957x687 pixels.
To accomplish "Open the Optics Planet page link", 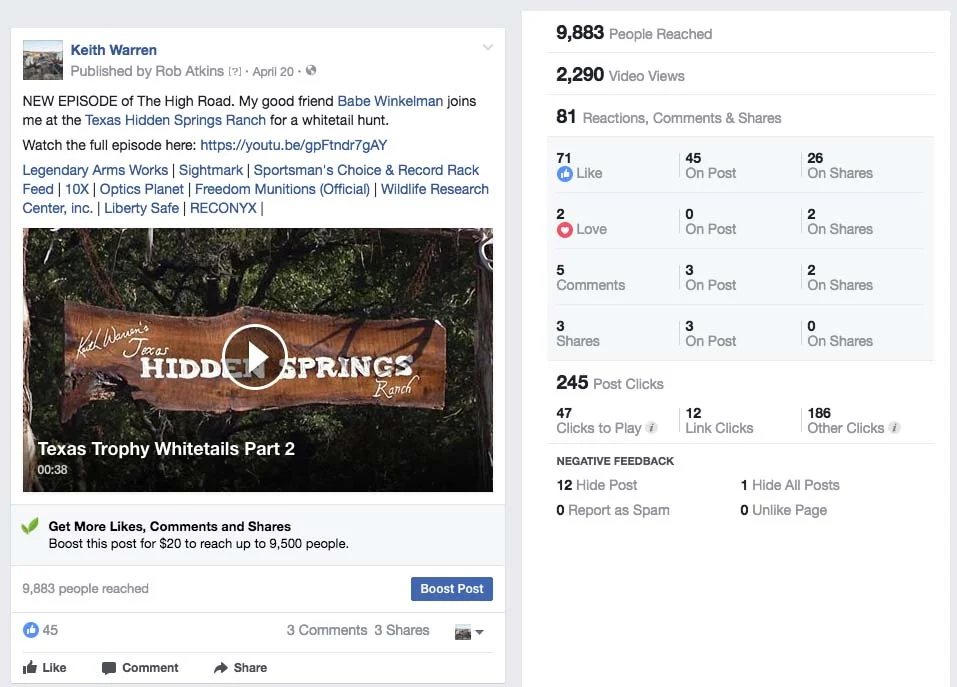I will click(142, 189).
